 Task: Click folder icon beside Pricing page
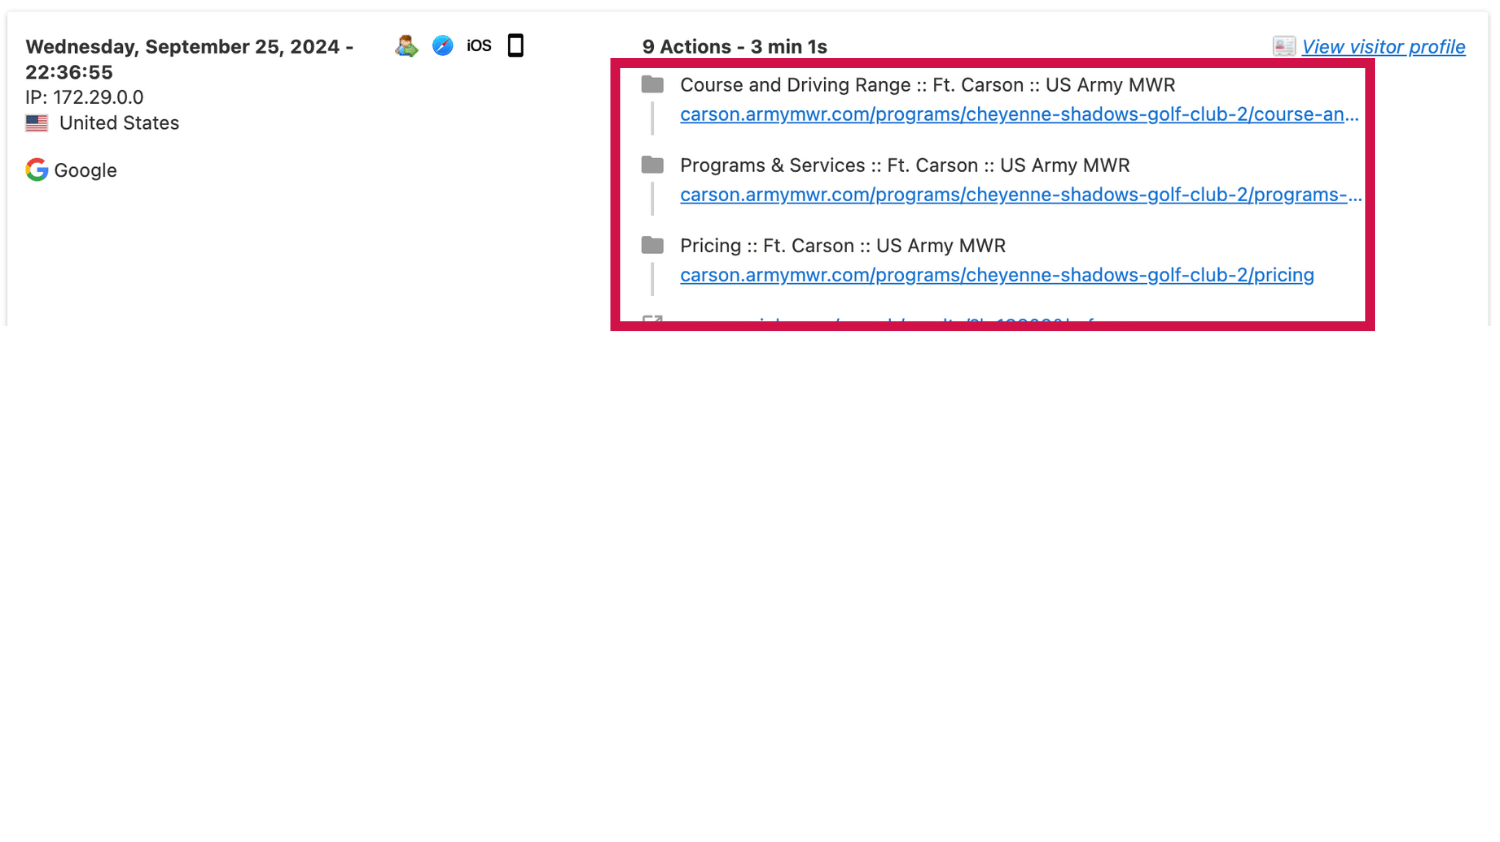pyautogui.click(x=653, y=245)
